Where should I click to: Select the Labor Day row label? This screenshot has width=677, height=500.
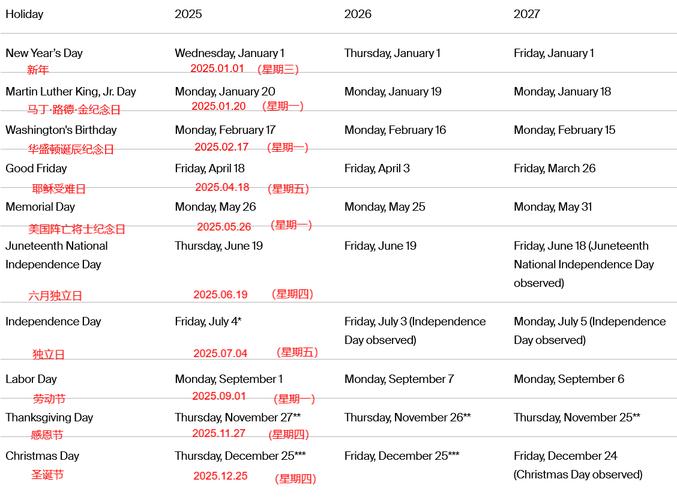pos(31,380)
